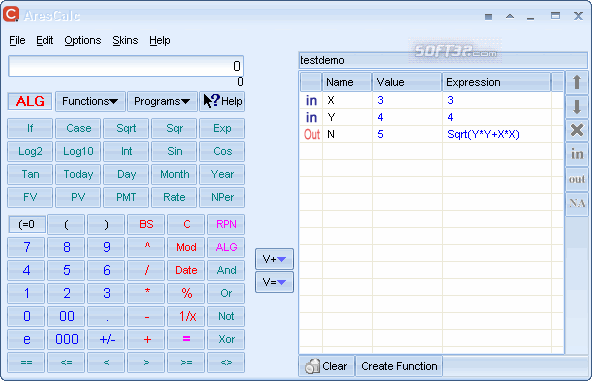Open the Skins menu
The width and height of the screenshot is (592, 381).
click(x=125, y=40)
